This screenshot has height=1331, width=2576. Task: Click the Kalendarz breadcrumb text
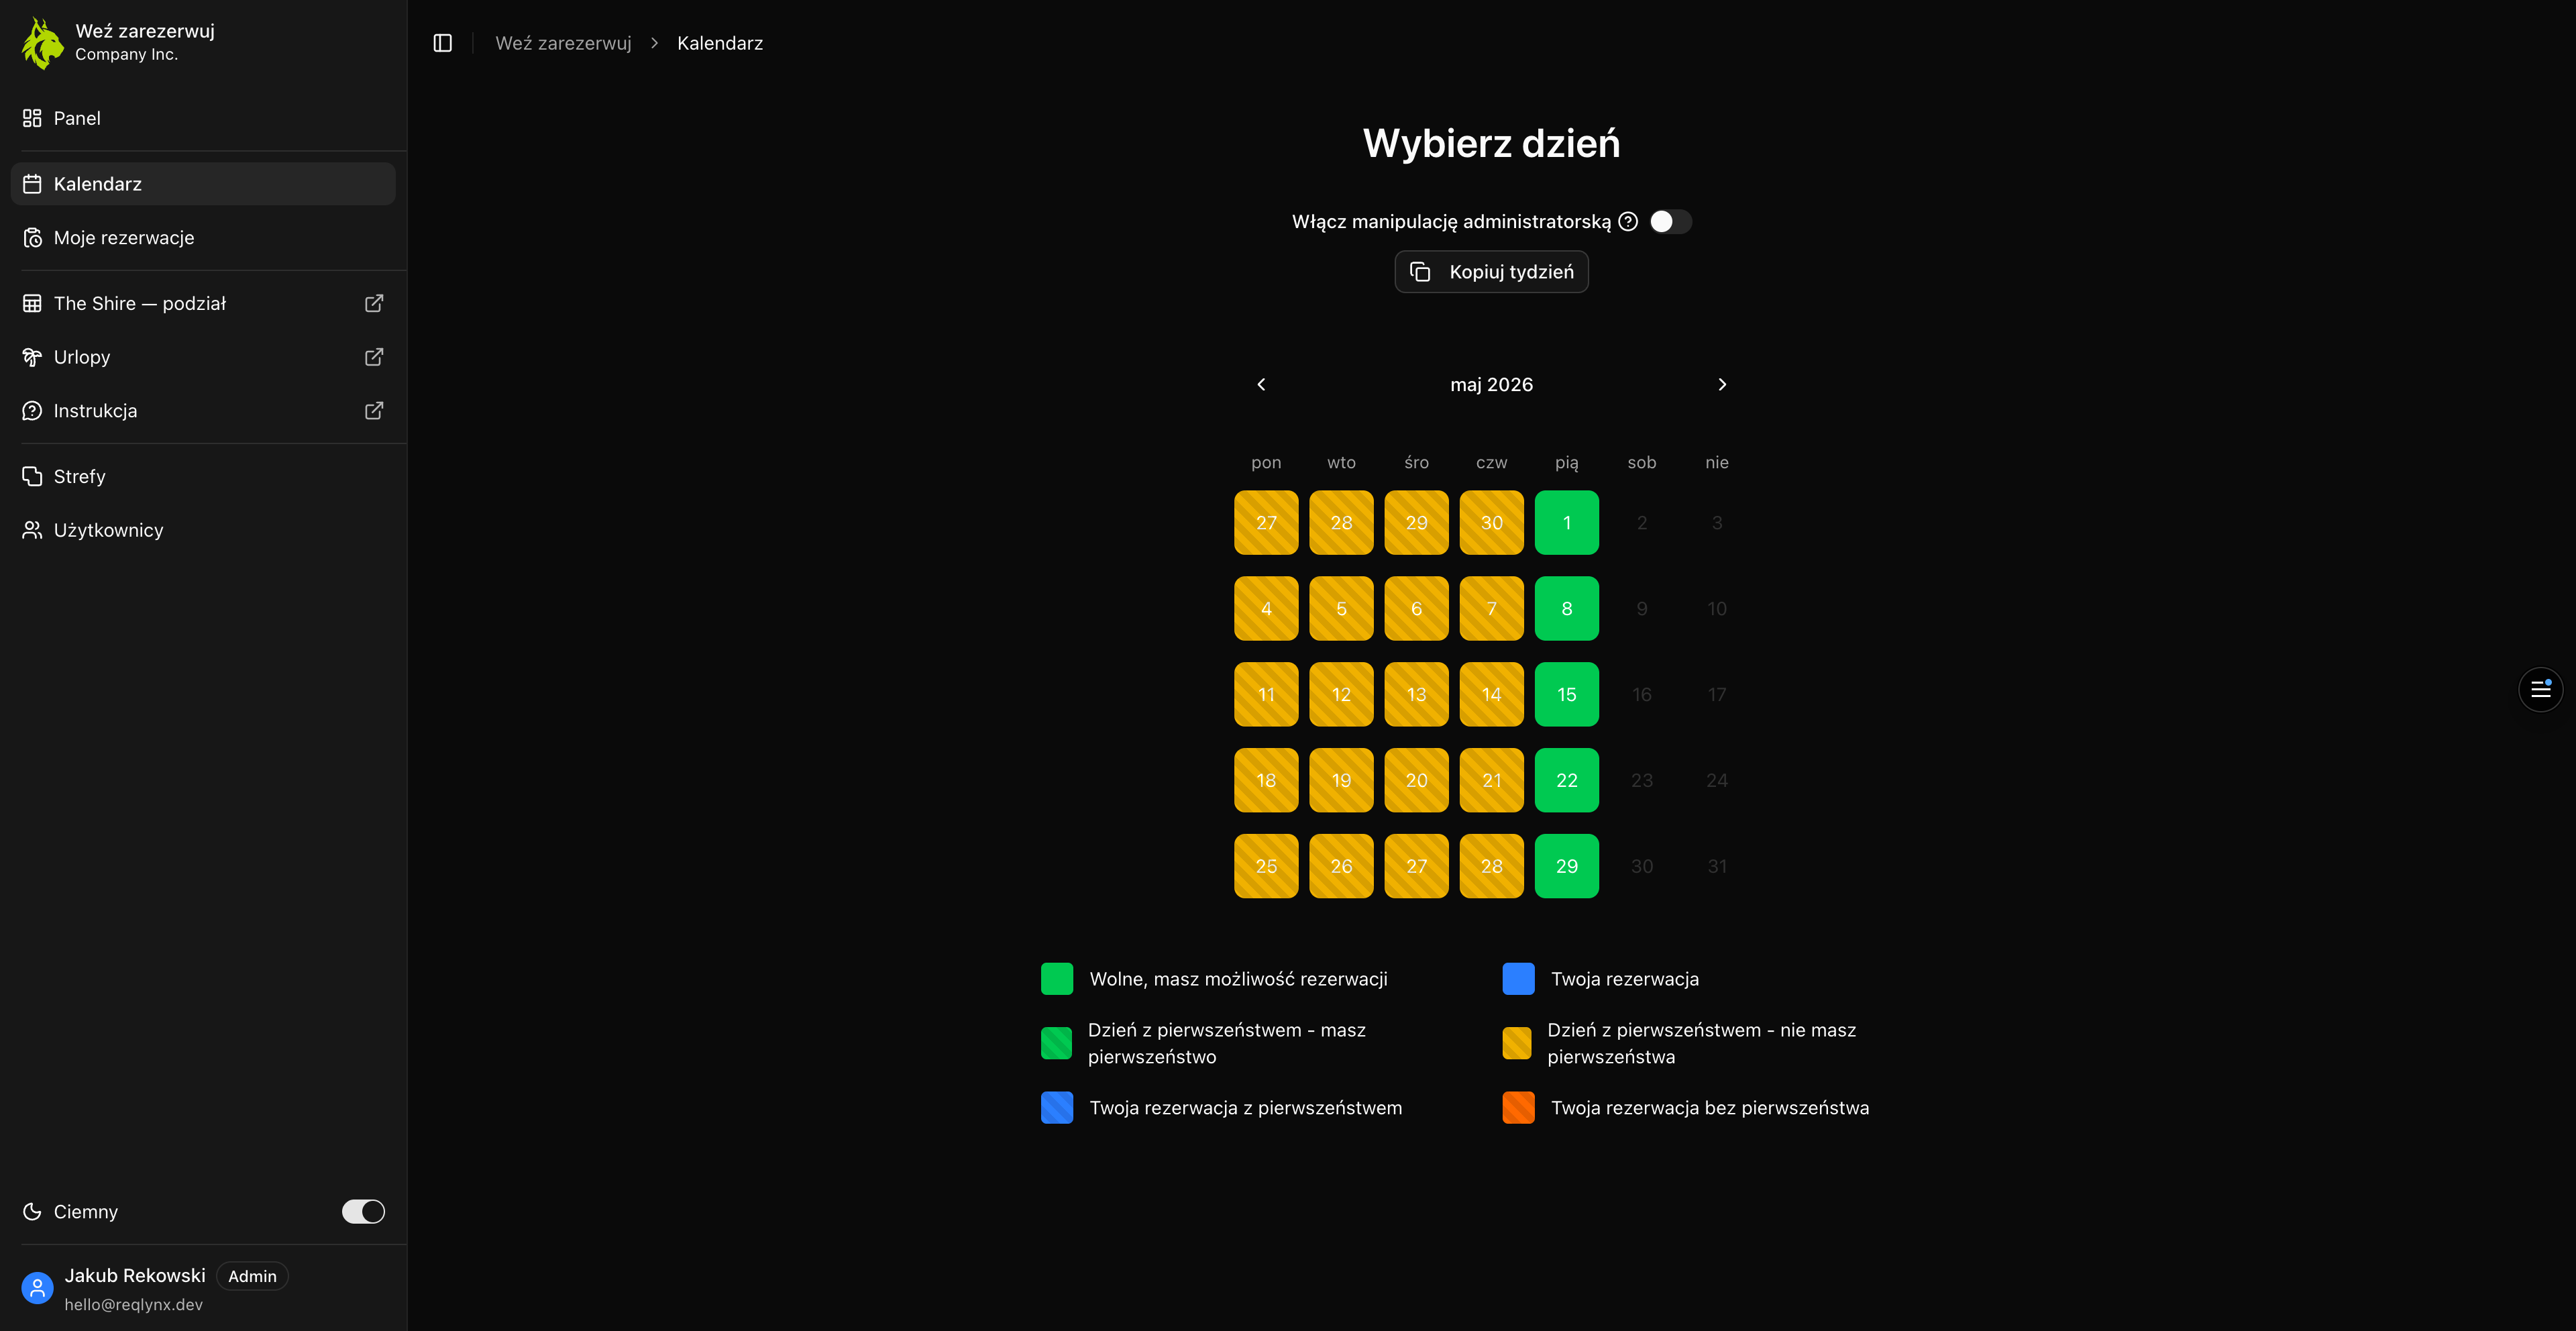720,43
